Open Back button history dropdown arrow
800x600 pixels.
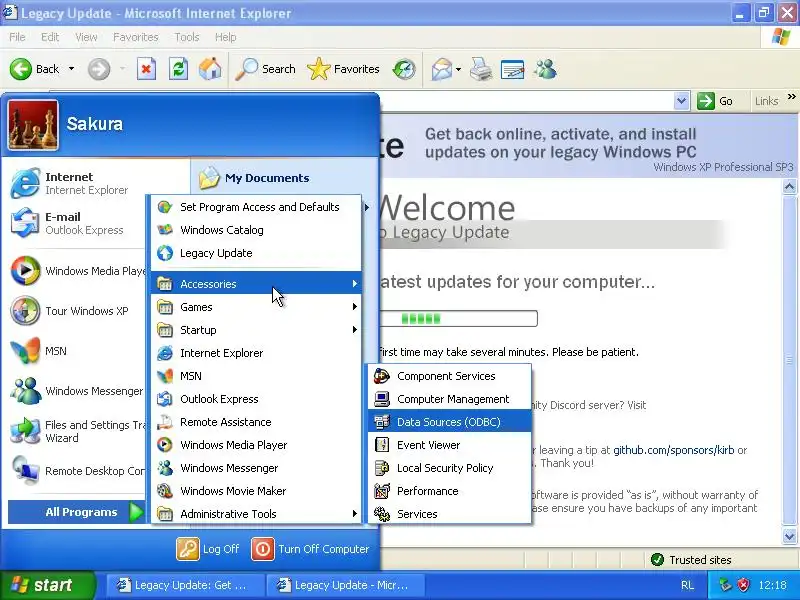point(71,69)
